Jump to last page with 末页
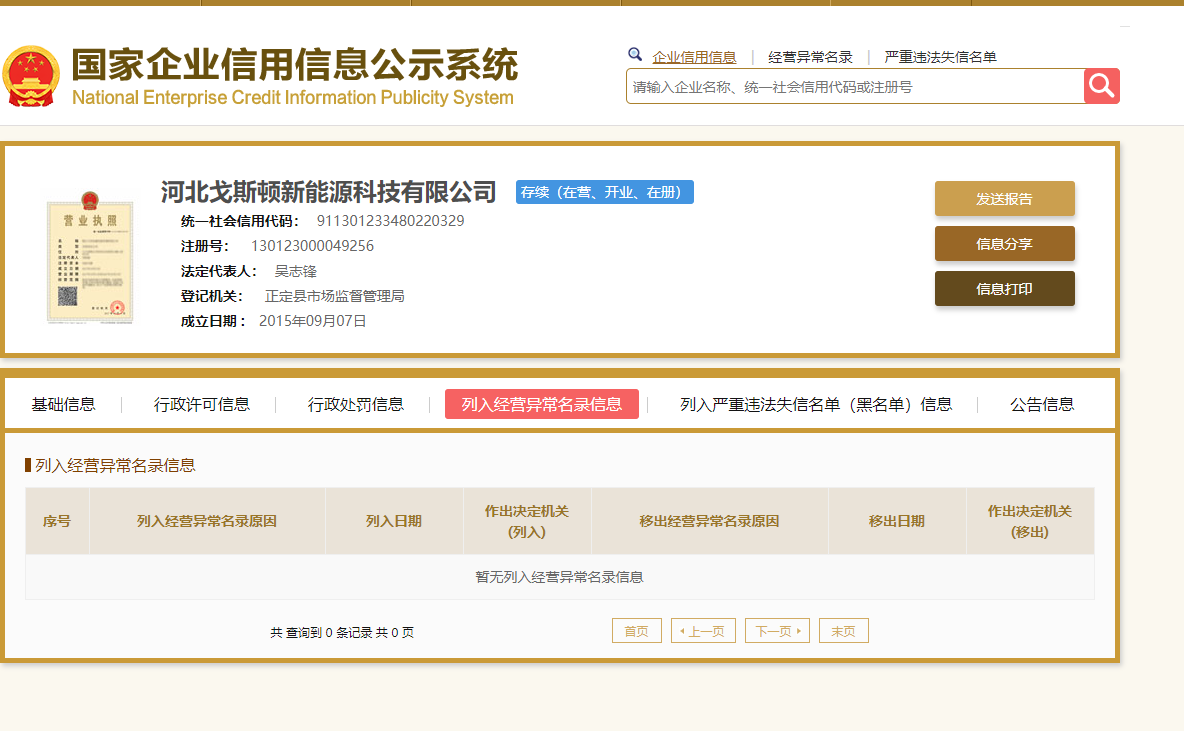The height and width of the screenshot is (731, 1184). (x=843, y=631)
